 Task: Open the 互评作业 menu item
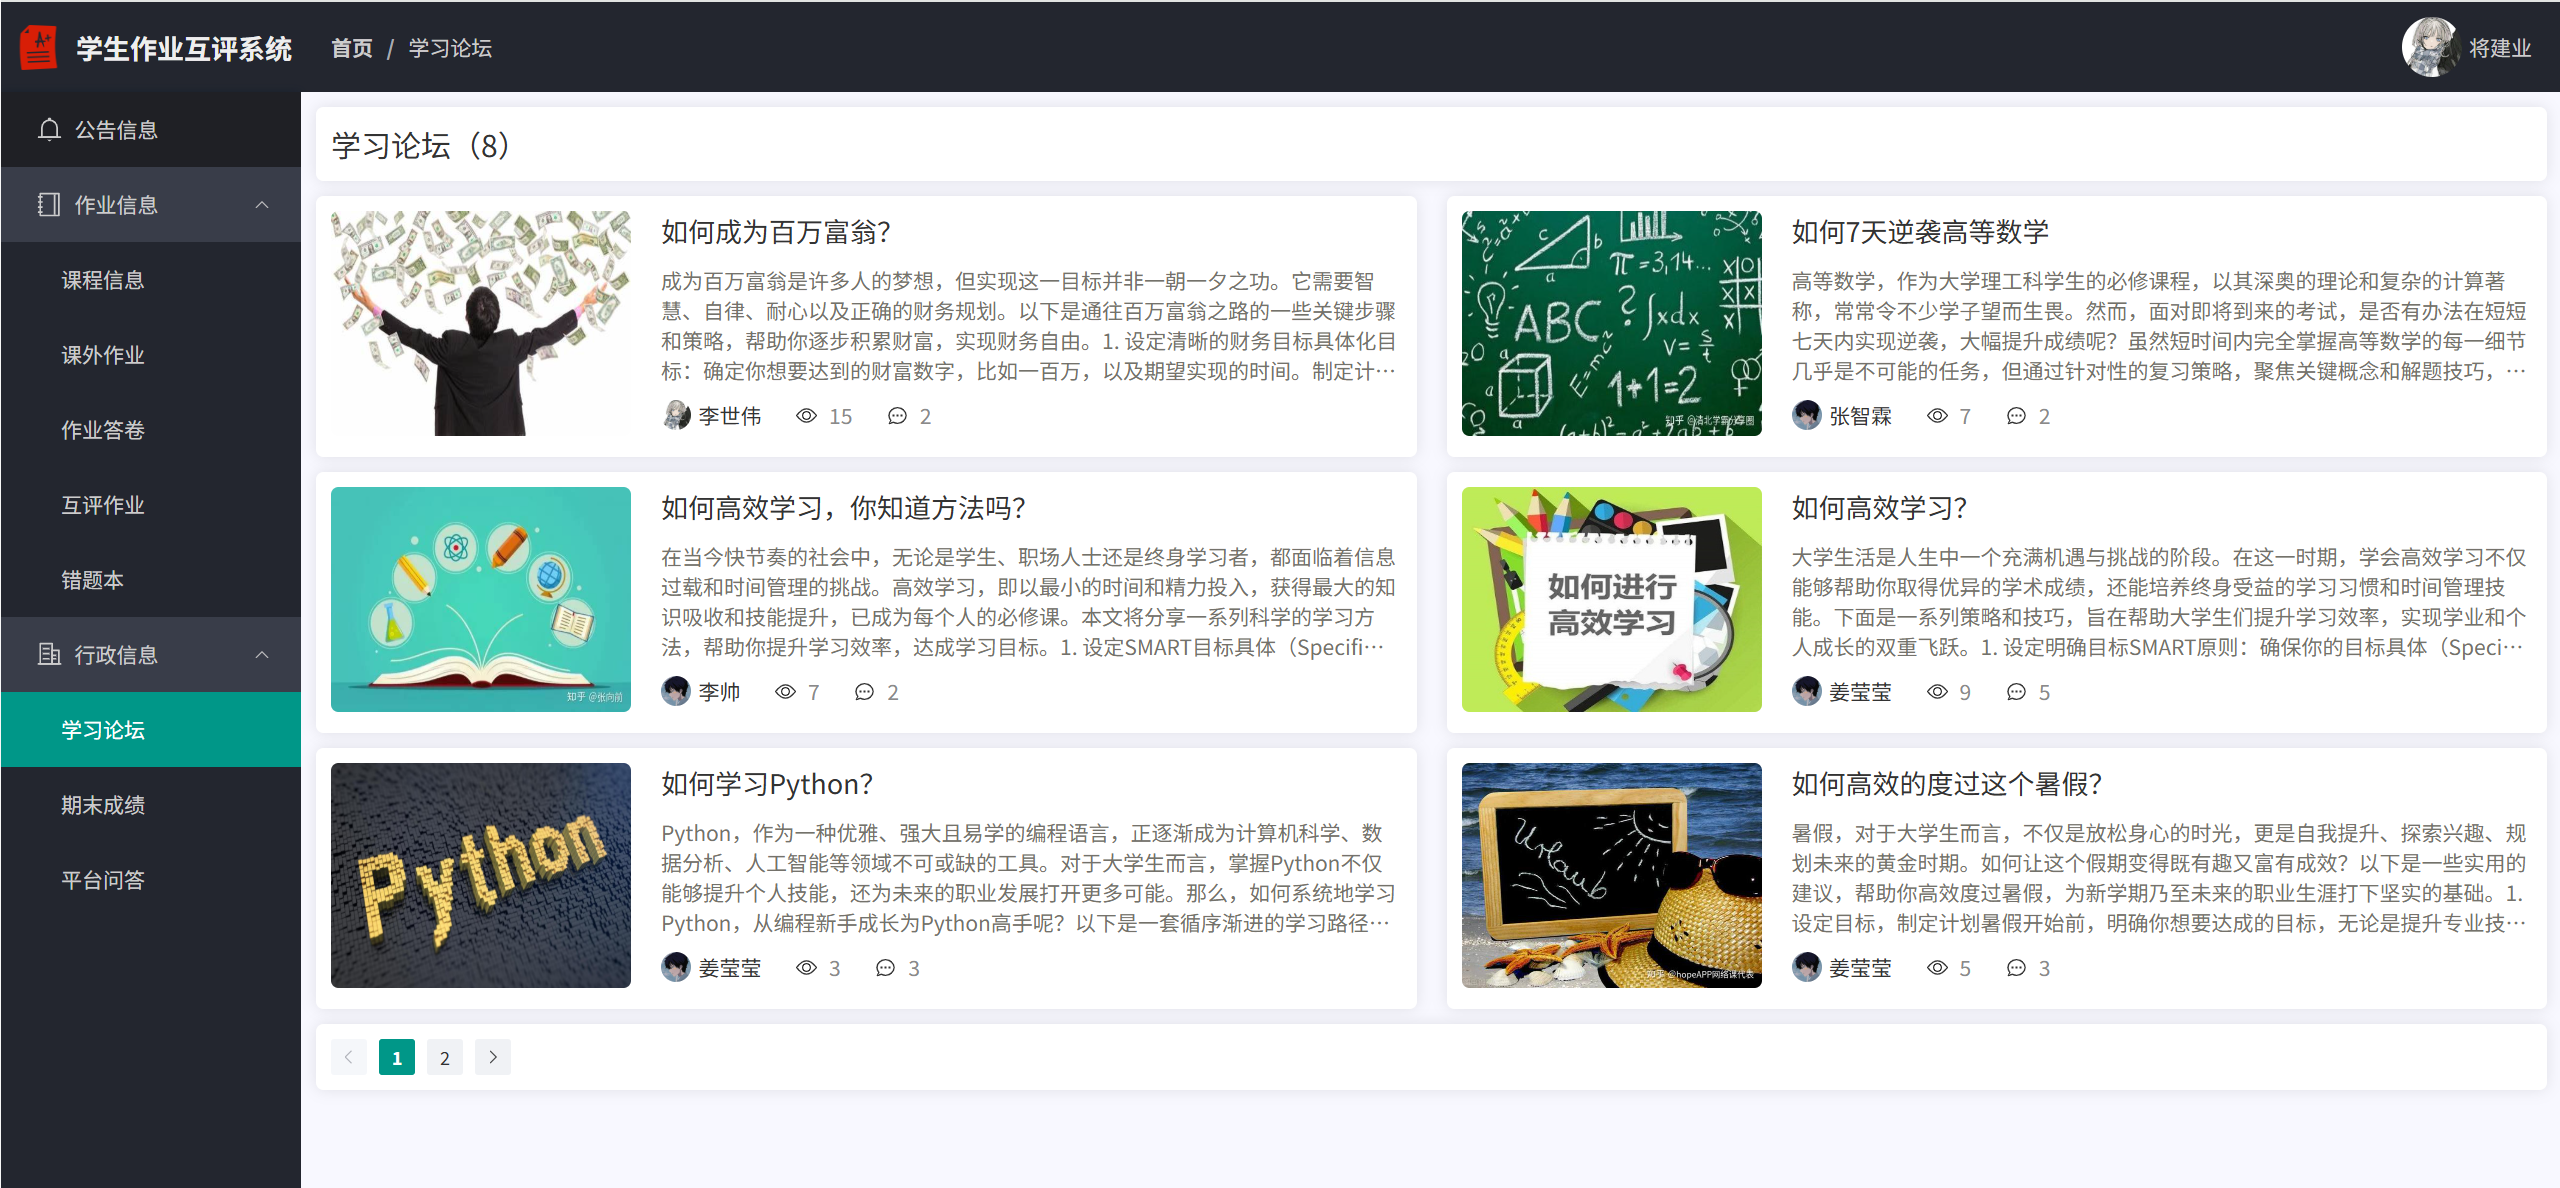103,505
